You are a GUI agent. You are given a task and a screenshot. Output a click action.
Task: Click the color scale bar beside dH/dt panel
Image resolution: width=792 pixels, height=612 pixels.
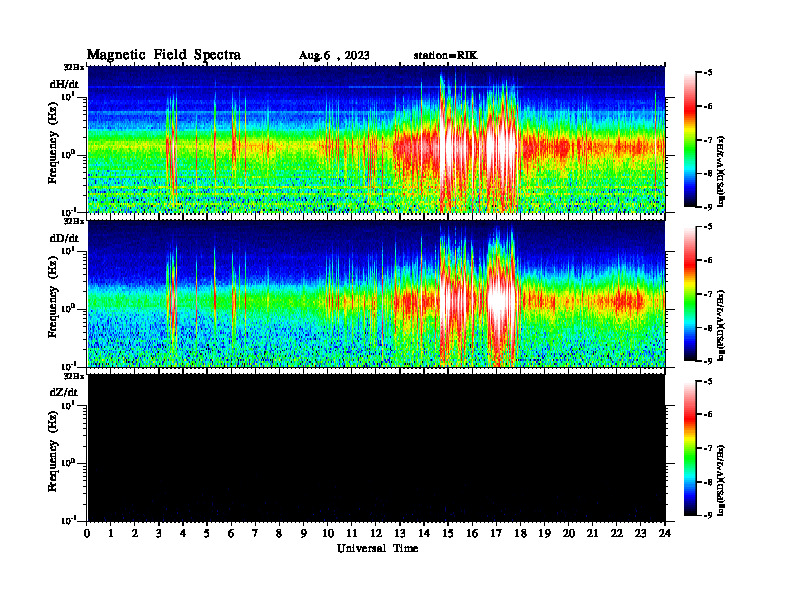pyautogui.click(x=689, y=140)
